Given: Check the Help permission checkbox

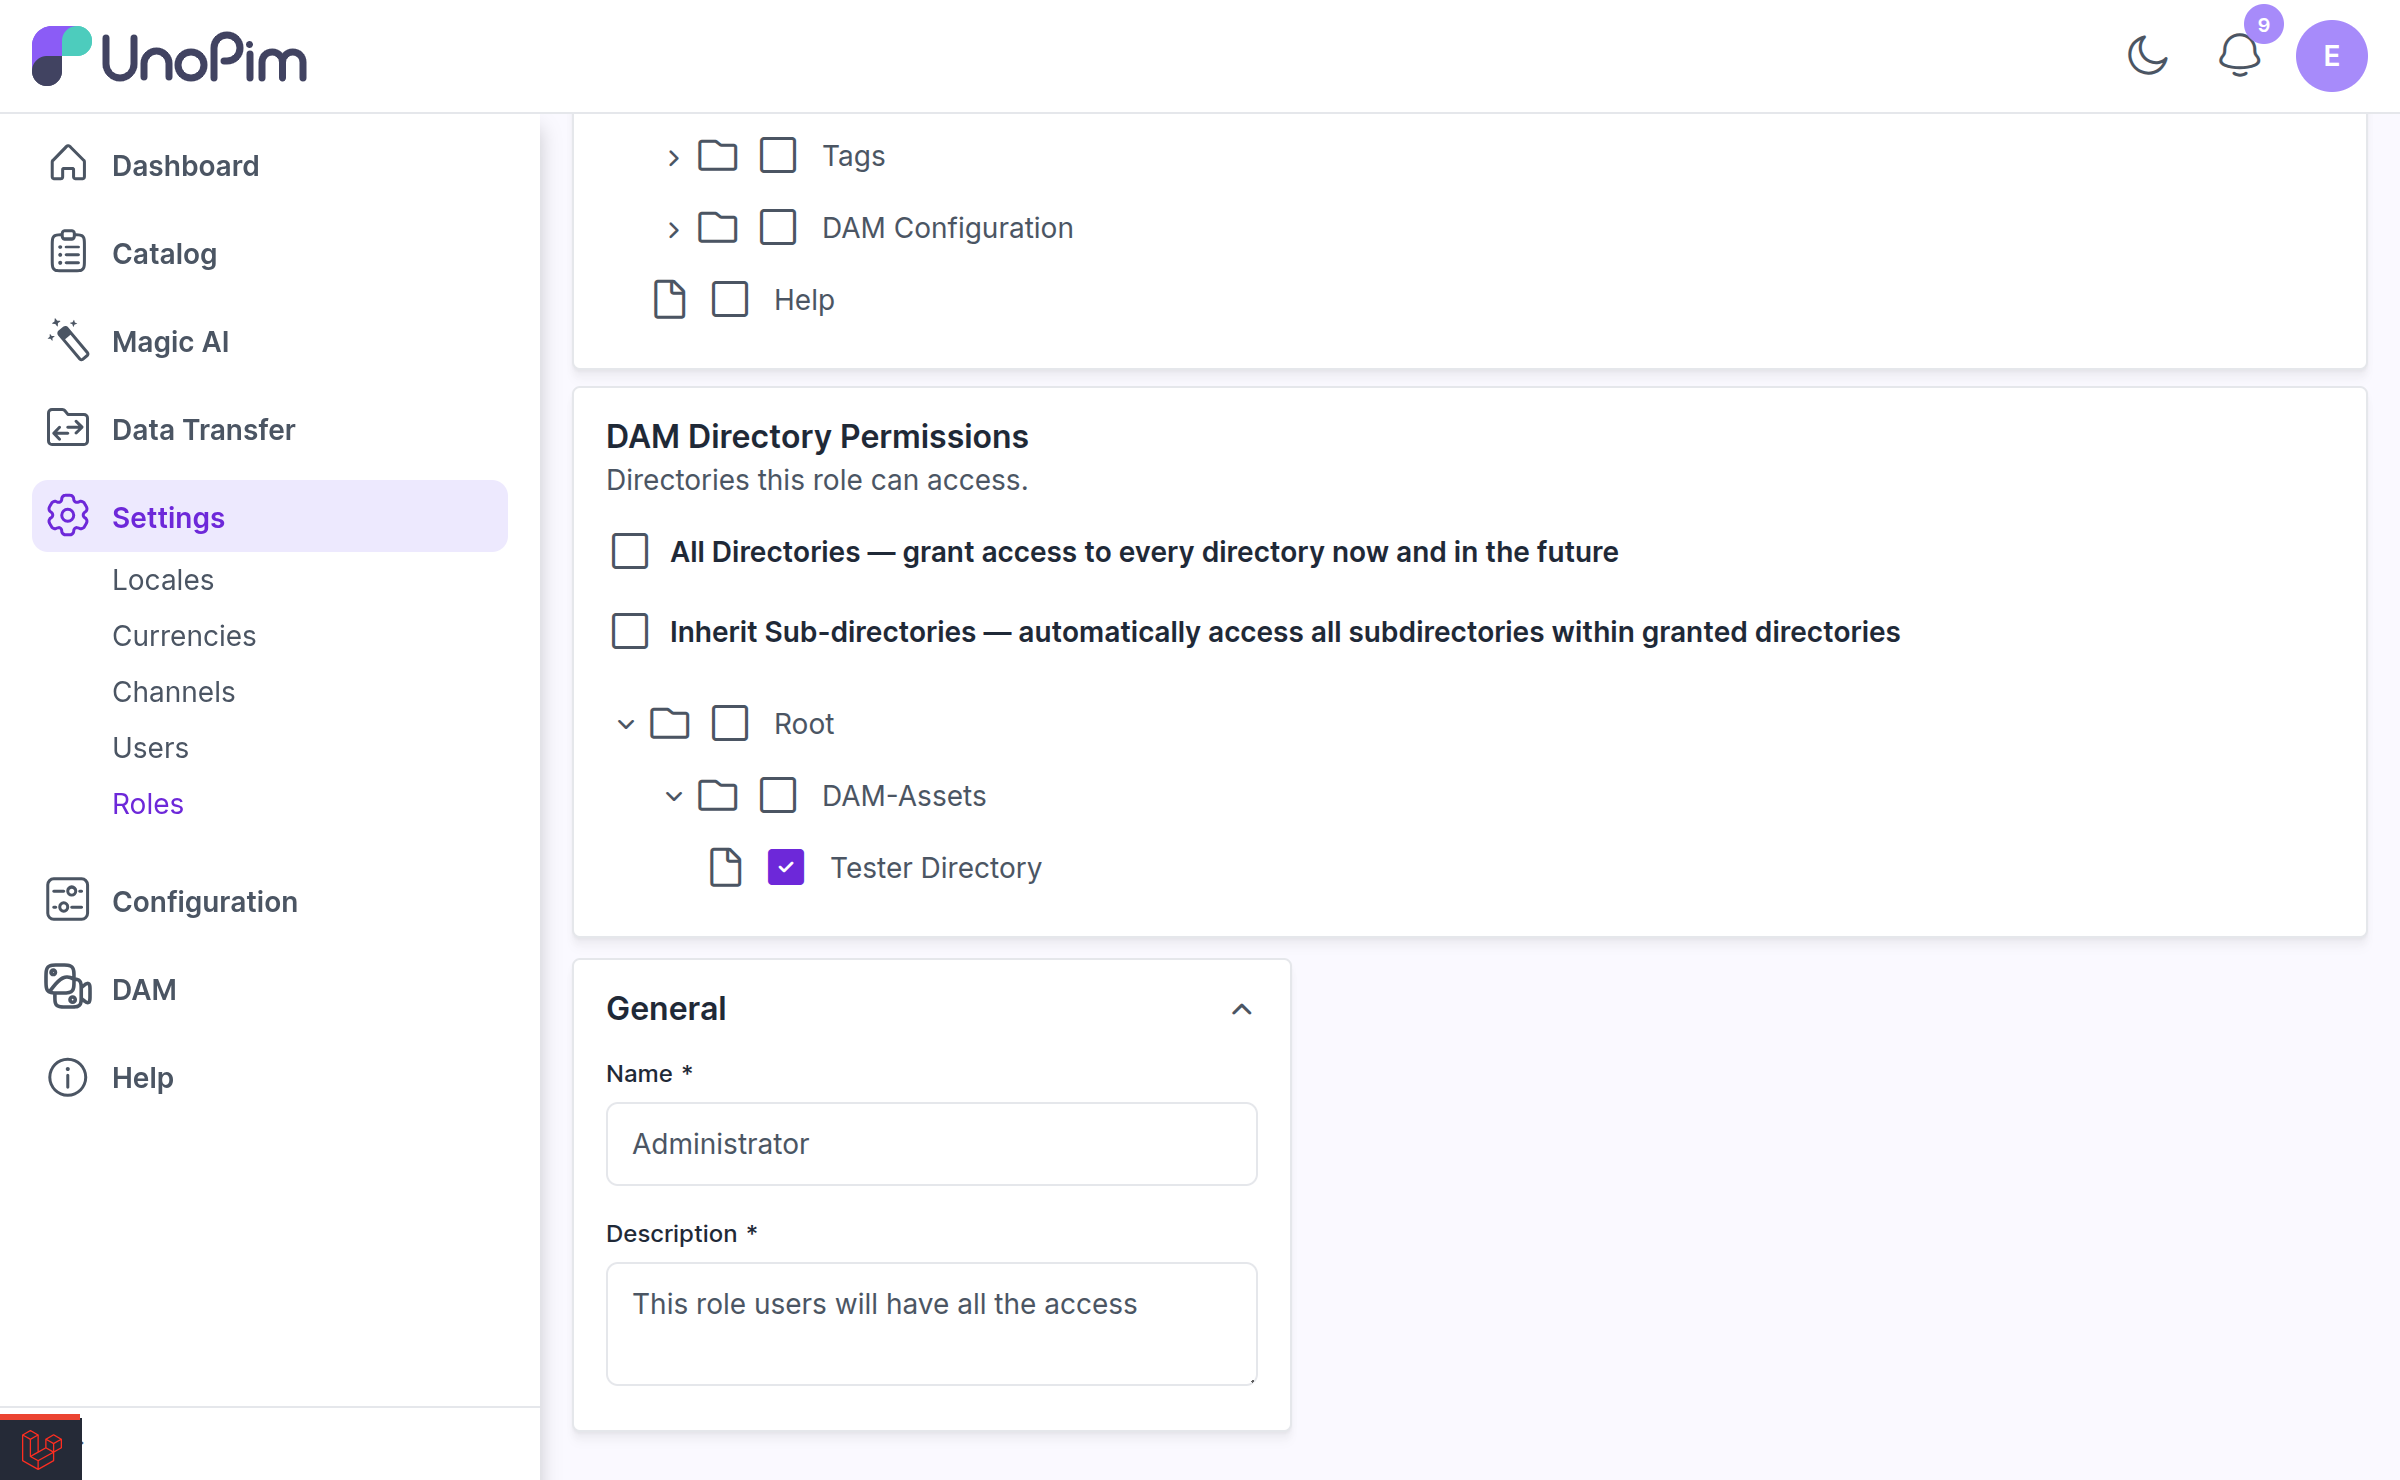Looking at the screenshot, I should pos(730,300).
